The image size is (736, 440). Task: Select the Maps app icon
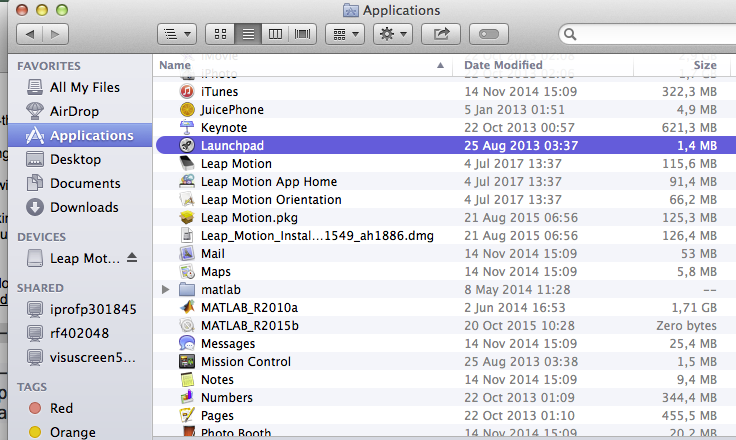tap(187, 271)
